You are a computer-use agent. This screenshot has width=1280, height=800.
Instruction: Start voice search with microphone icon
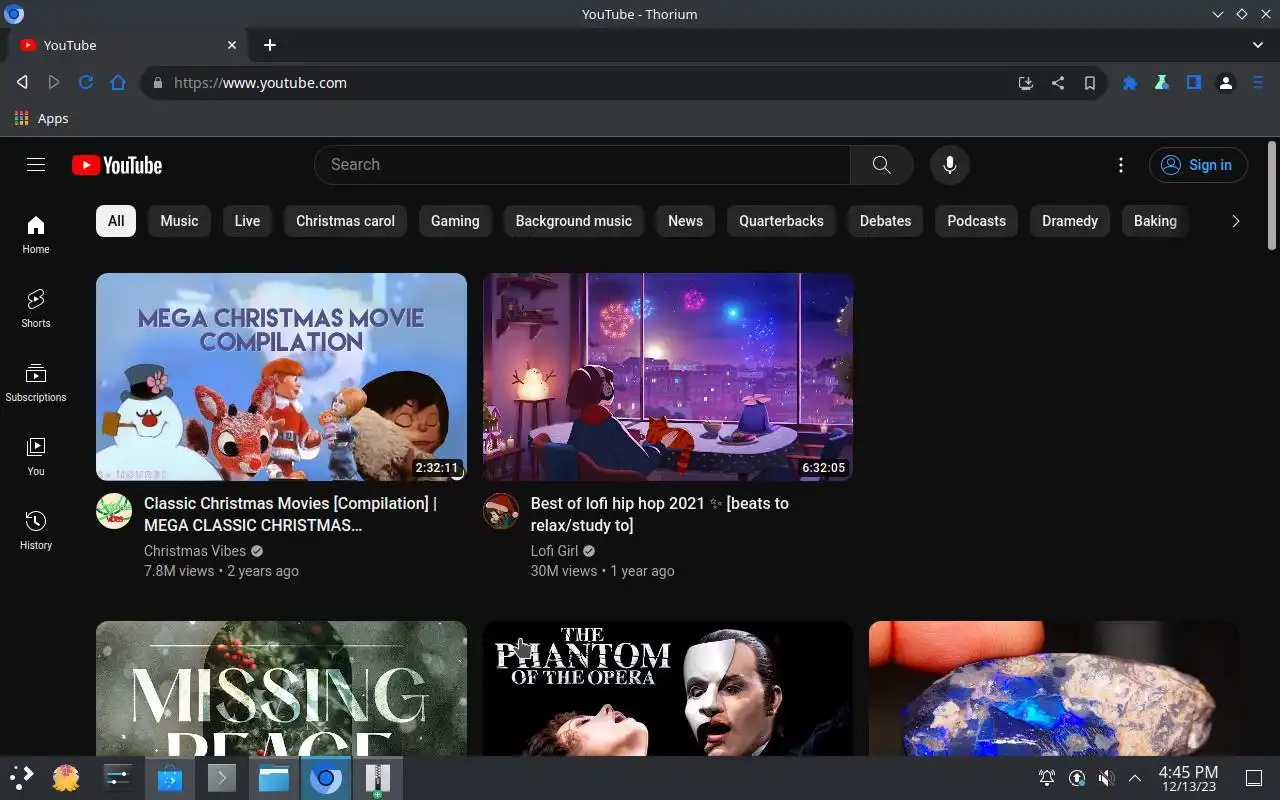click(950, 165)
